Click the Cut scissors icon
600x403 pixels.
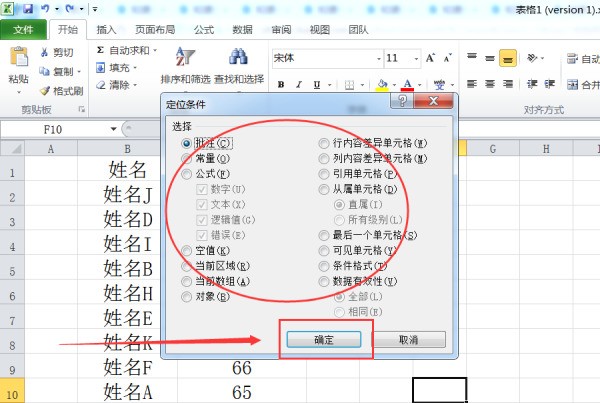(44, 52)
